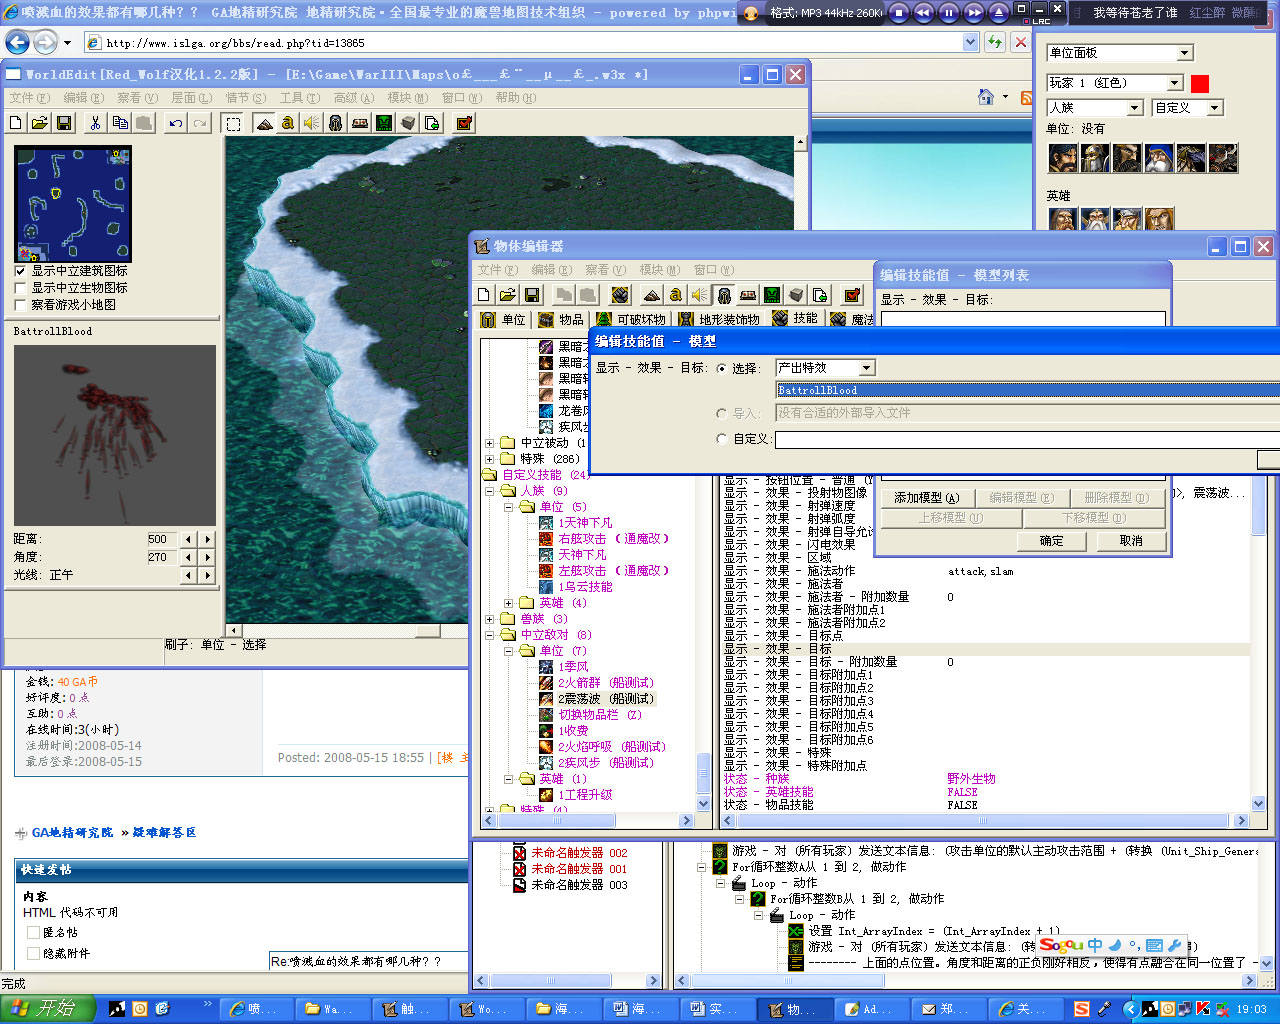Open Trigger Editor 'a' icon in WorldEdit
The height and width of the screenshot is (1024, 1280).
(x=288, y=123)
